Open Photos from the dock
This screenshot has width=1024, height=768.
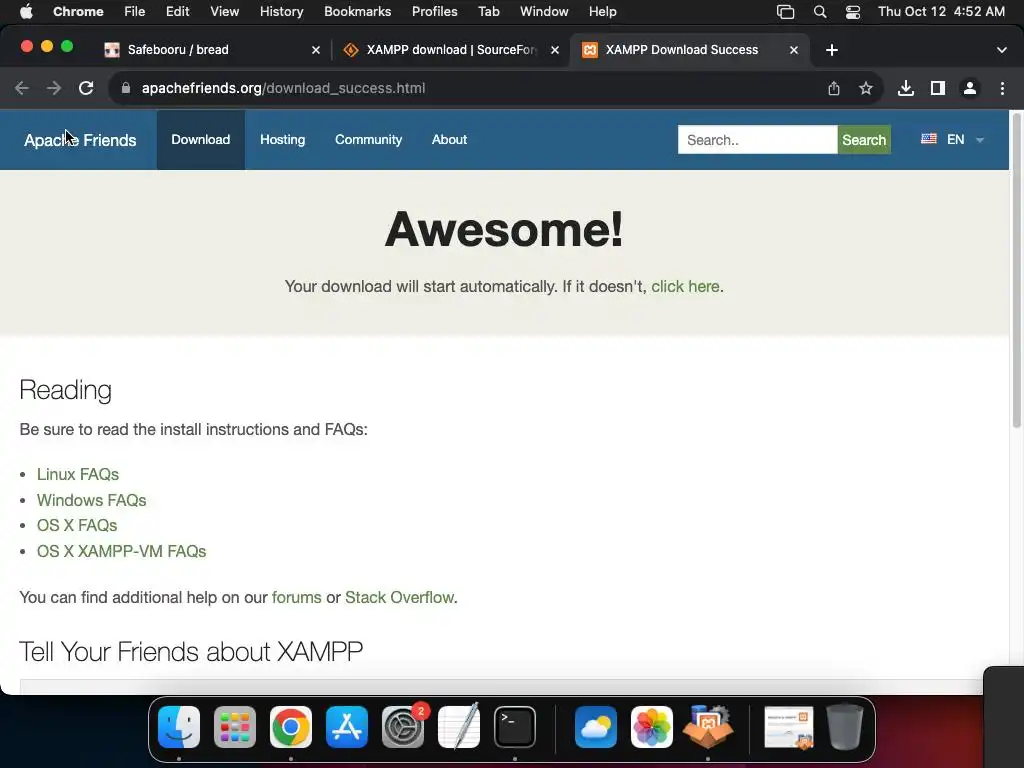click(x=652, y=727)
